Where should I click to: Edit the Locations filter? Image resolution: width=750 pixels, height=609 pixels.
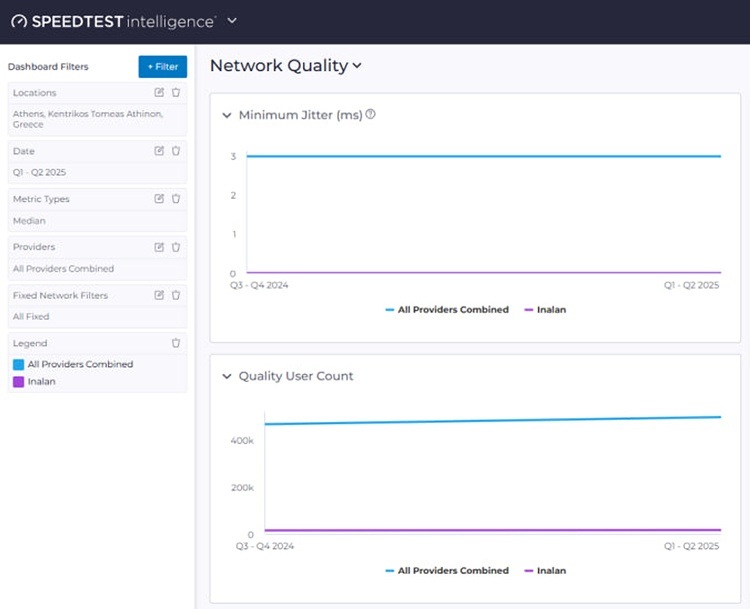point(159,93)
